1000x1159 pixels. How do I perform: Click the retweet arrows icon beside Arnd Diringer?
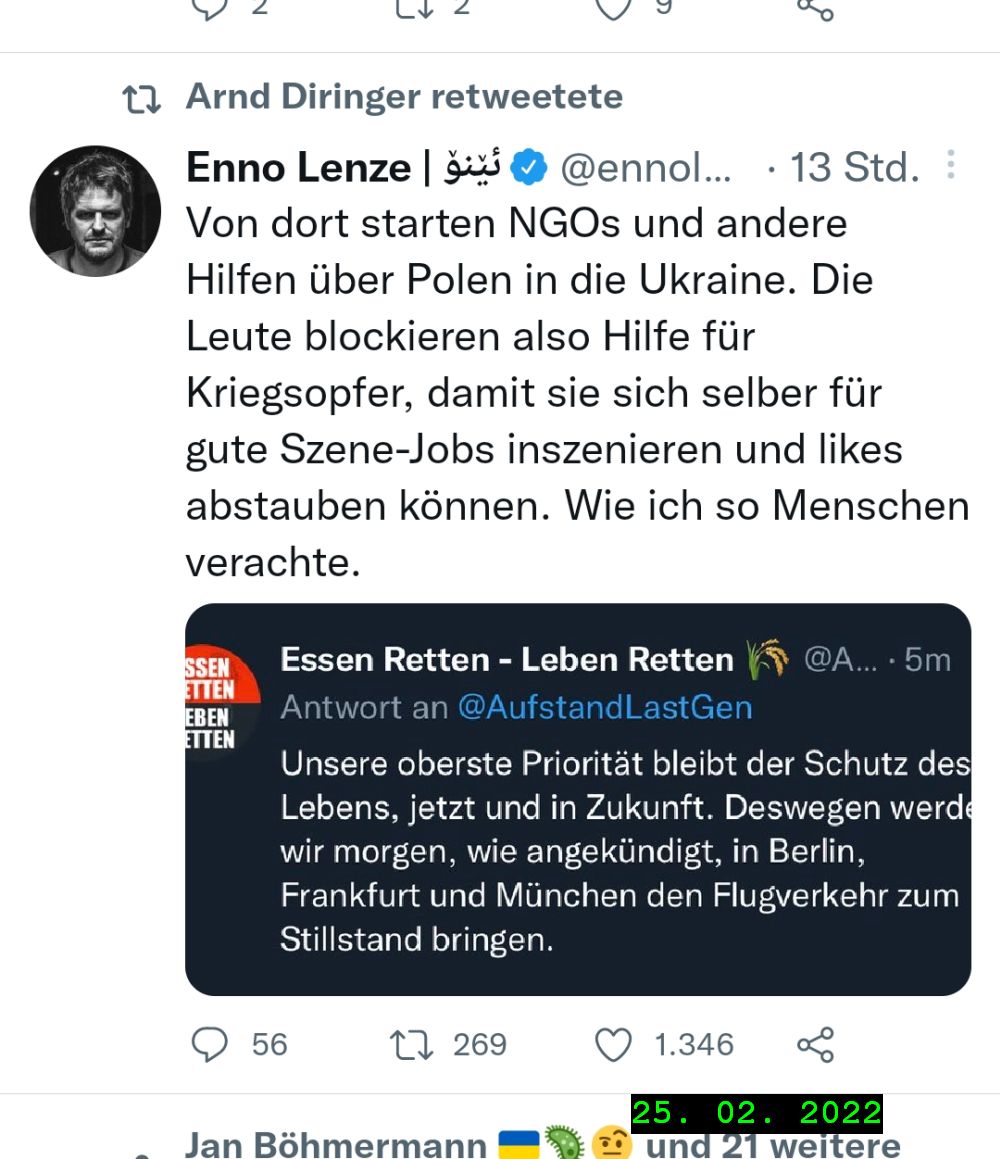point(141,99)
